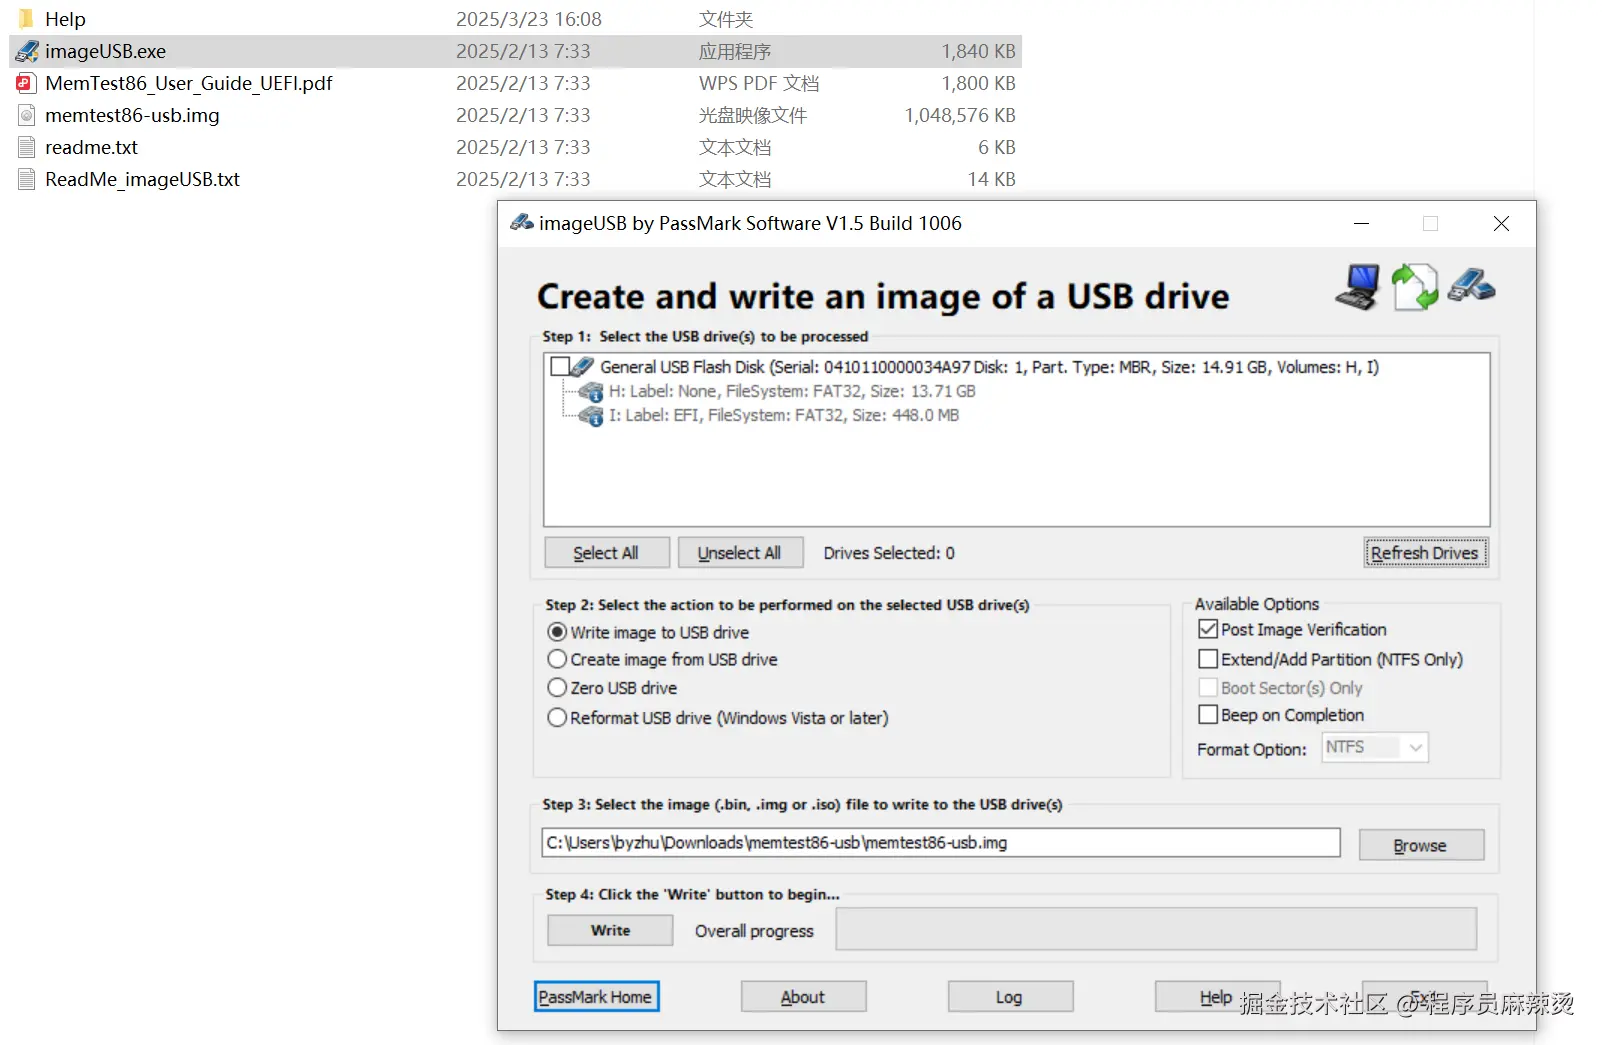
Task: Select the I: EFI 448.0 MB volume row
Action: point(784,416)
